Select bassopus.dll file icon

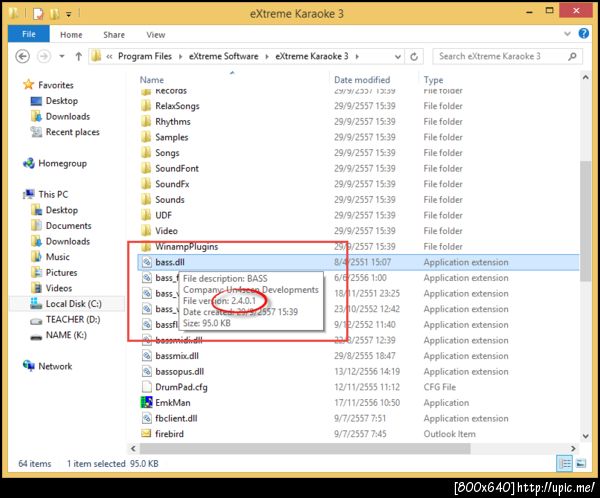click(x=147, y=371)
